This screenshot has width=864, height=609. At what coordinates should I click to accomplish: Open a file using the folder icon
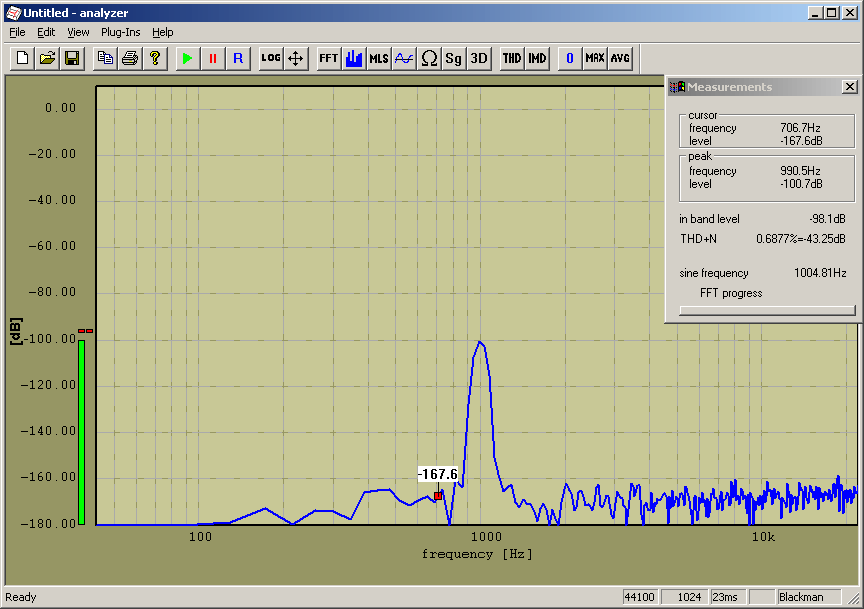[x=47, y=58]
